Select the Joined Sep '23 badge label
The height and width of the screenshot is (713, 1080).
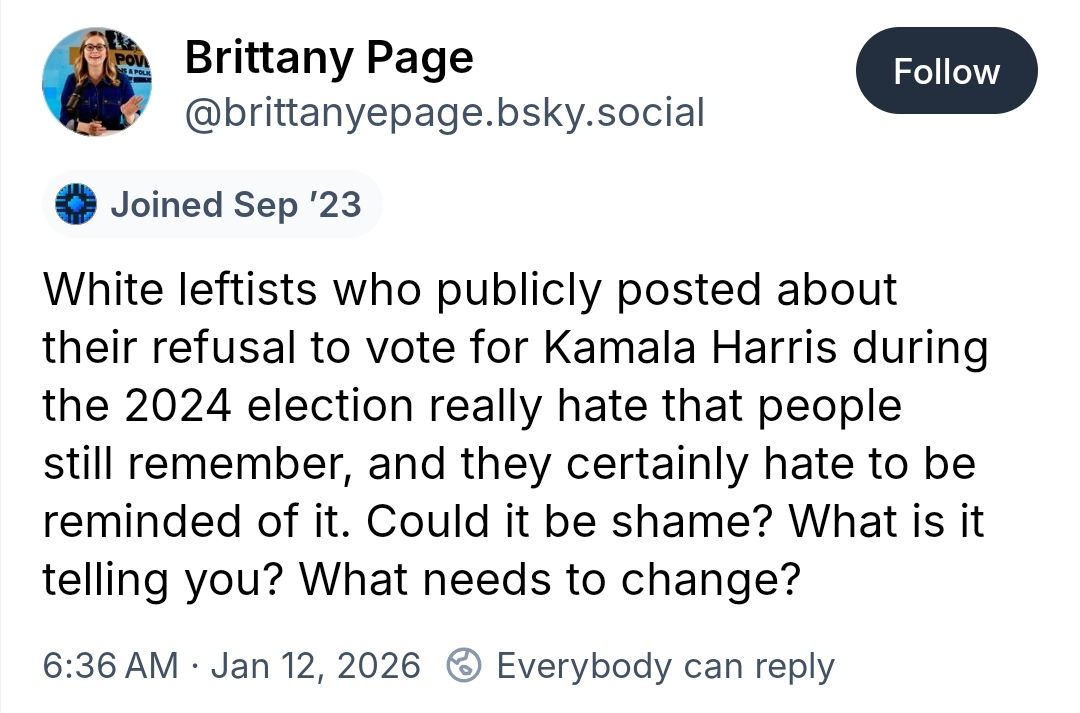tap(235, 204)
